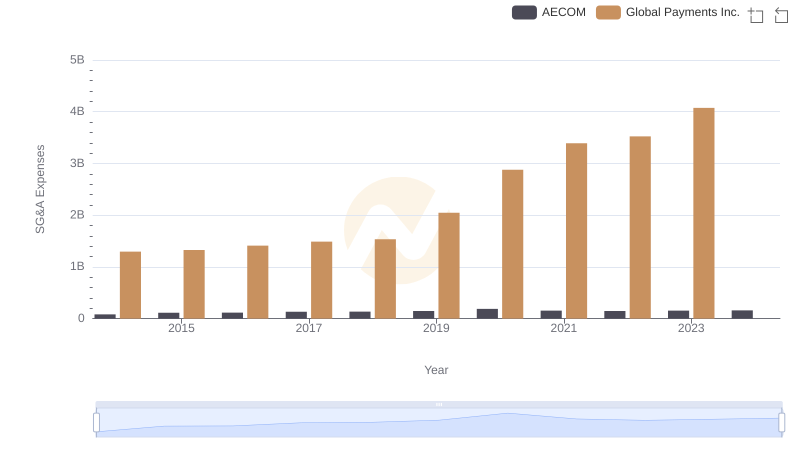800x461 pixels.
Task: Toggle Global Payments Inc. series legend
Action: [668, 12]
